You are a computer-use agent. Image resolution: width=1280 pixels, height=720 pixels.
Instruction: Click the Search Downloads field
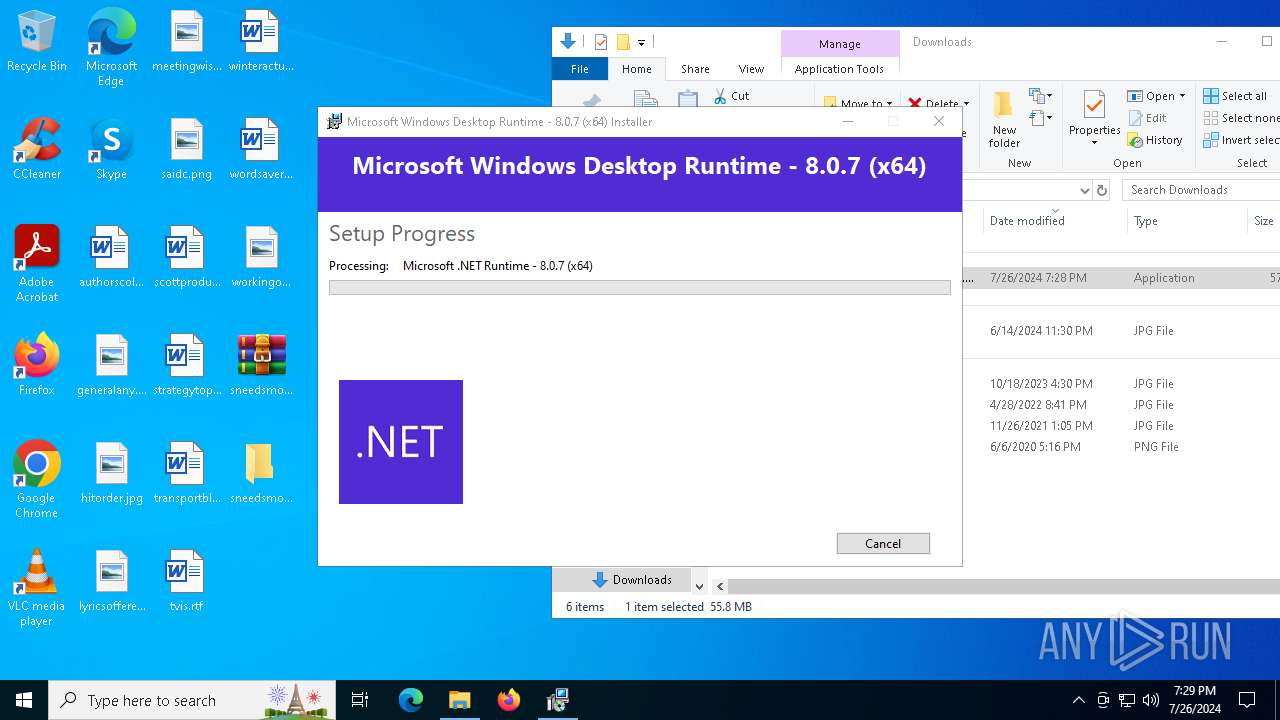(x=1200, y=190)
